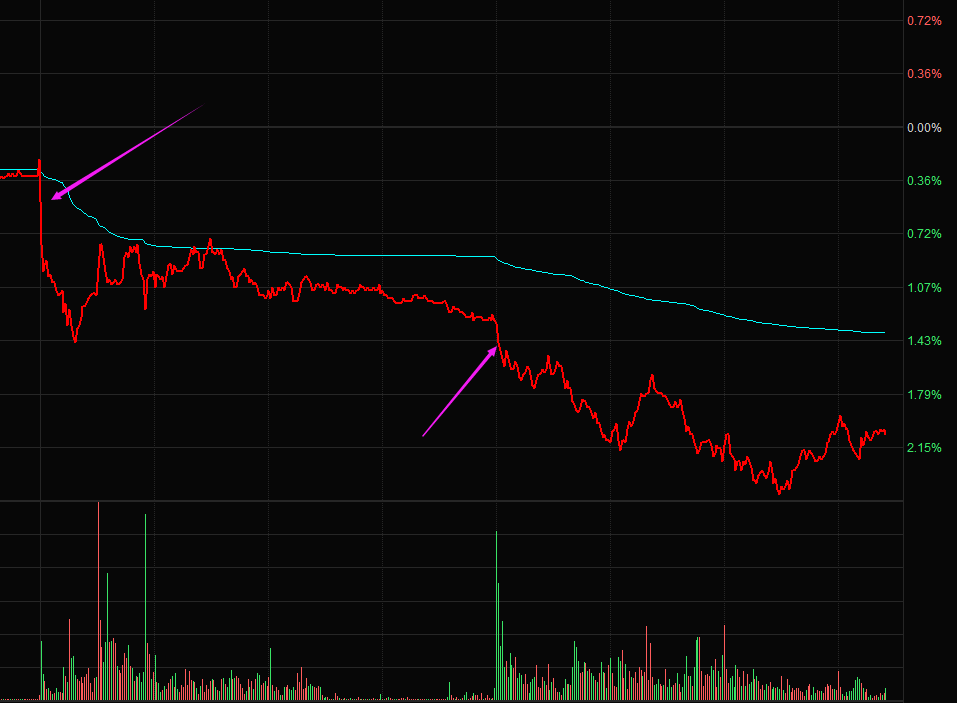This screenshot has width=957, height=703.
Task: Select the 0.00% baseline axis label
Action: (924, 128)
